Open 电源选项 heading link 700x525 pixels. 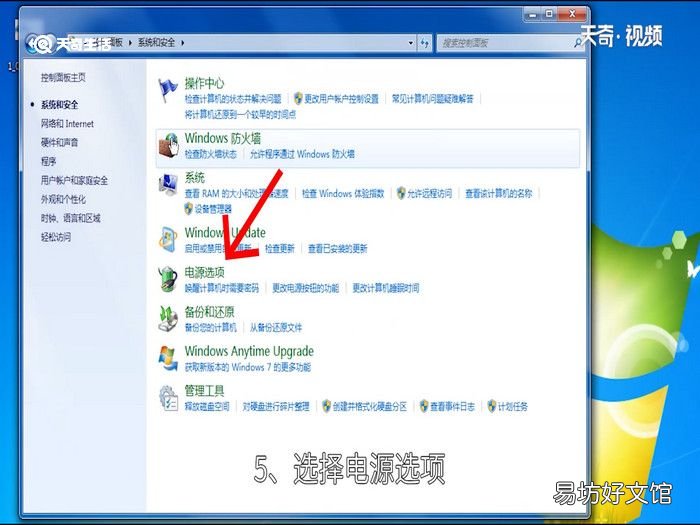click(204, 272)
